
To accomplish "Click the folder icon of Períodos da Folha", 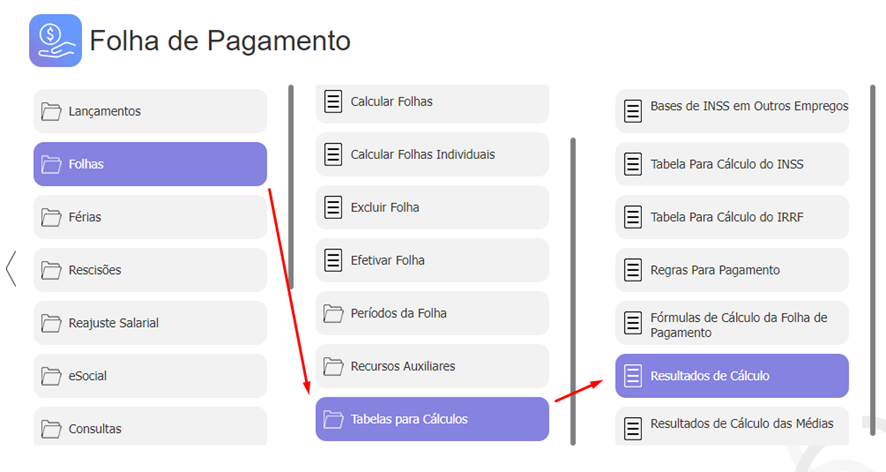I will [333, 313].
